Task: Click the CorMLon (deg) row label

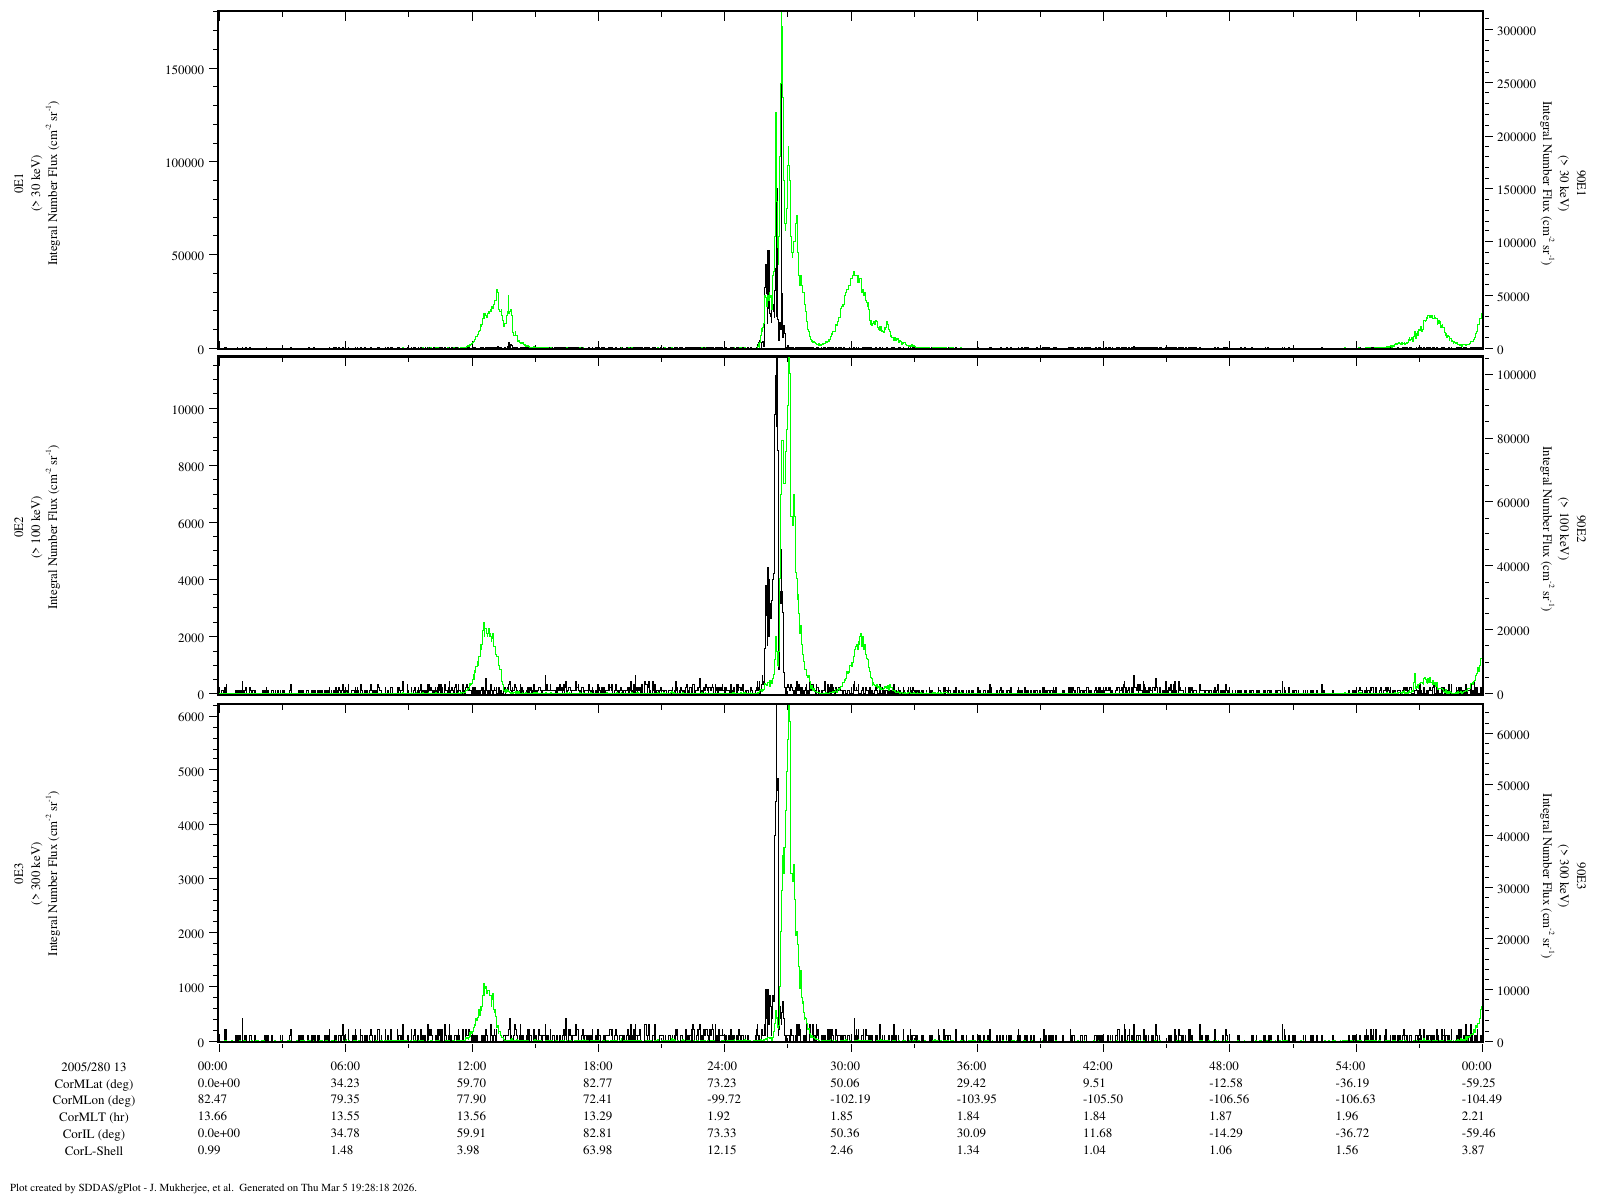Action: click(x=93, y=1100)
